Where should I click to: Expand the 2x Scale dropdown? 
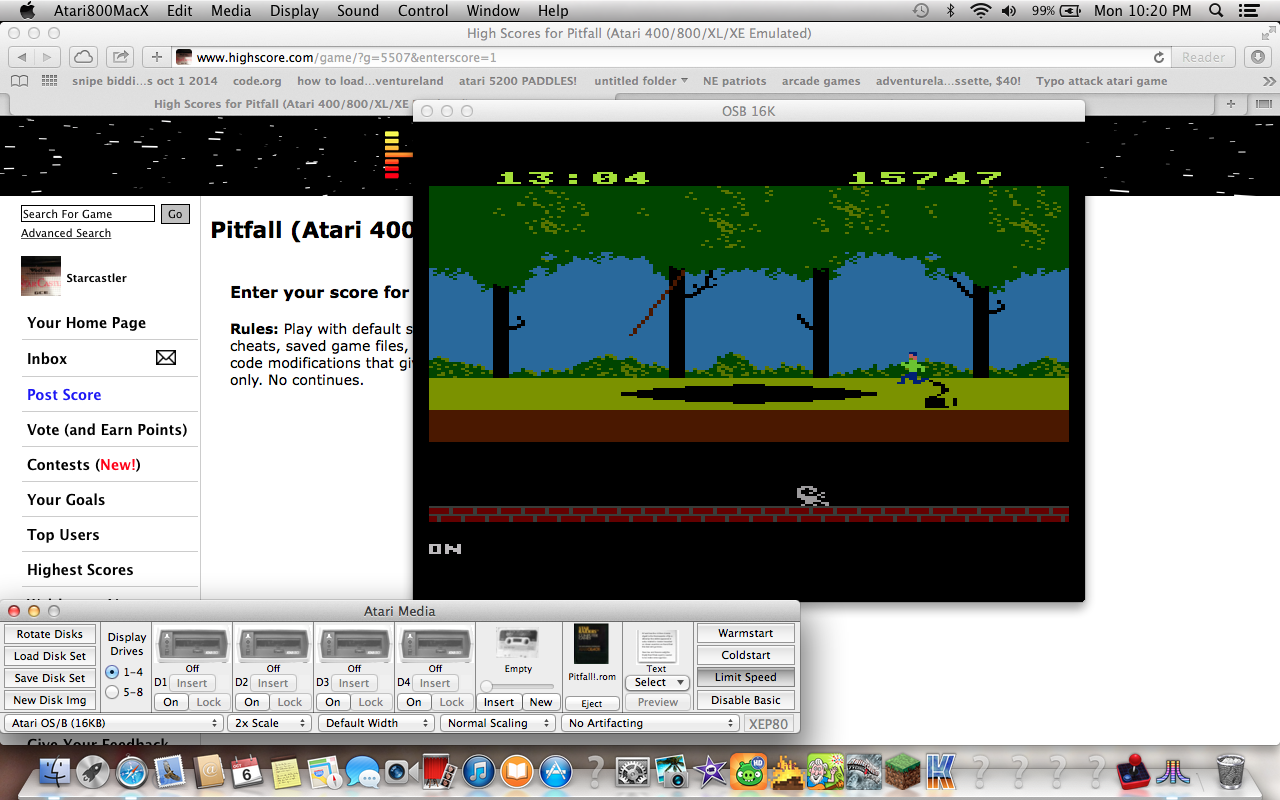pyautogui.click(x=270, y=723)
